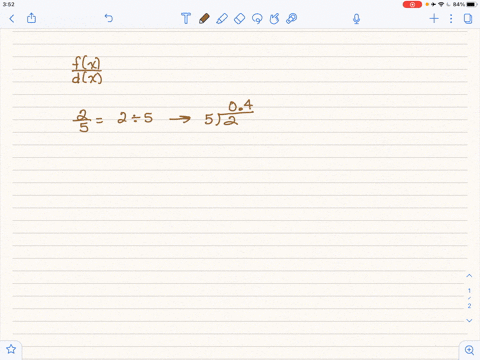
Task: Select the Text tool
Action: [x=186, y=18]
